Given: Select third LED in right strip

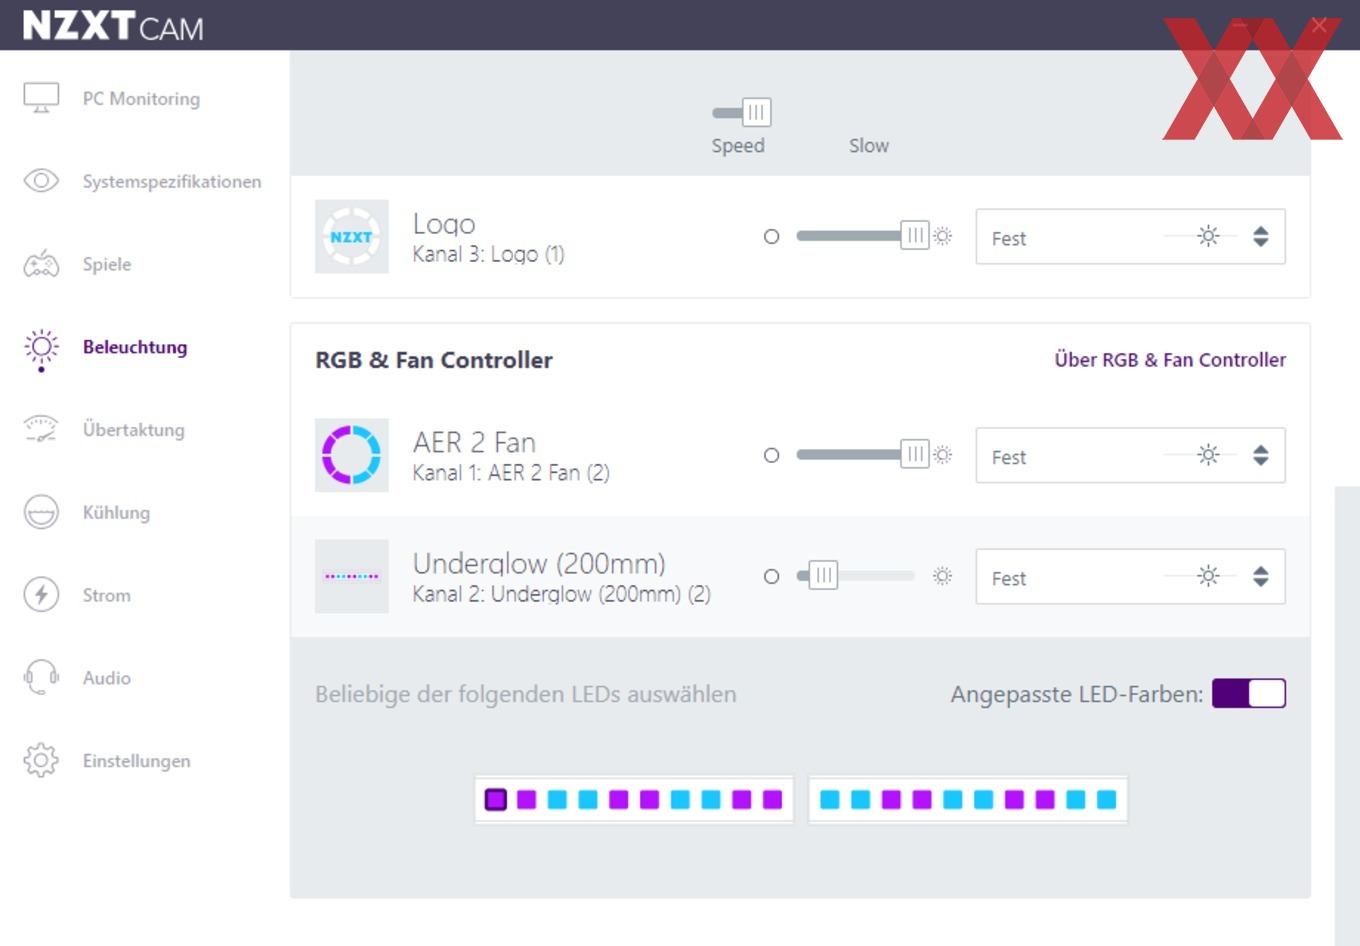Looking at the screenshot, I should [891, 799].
